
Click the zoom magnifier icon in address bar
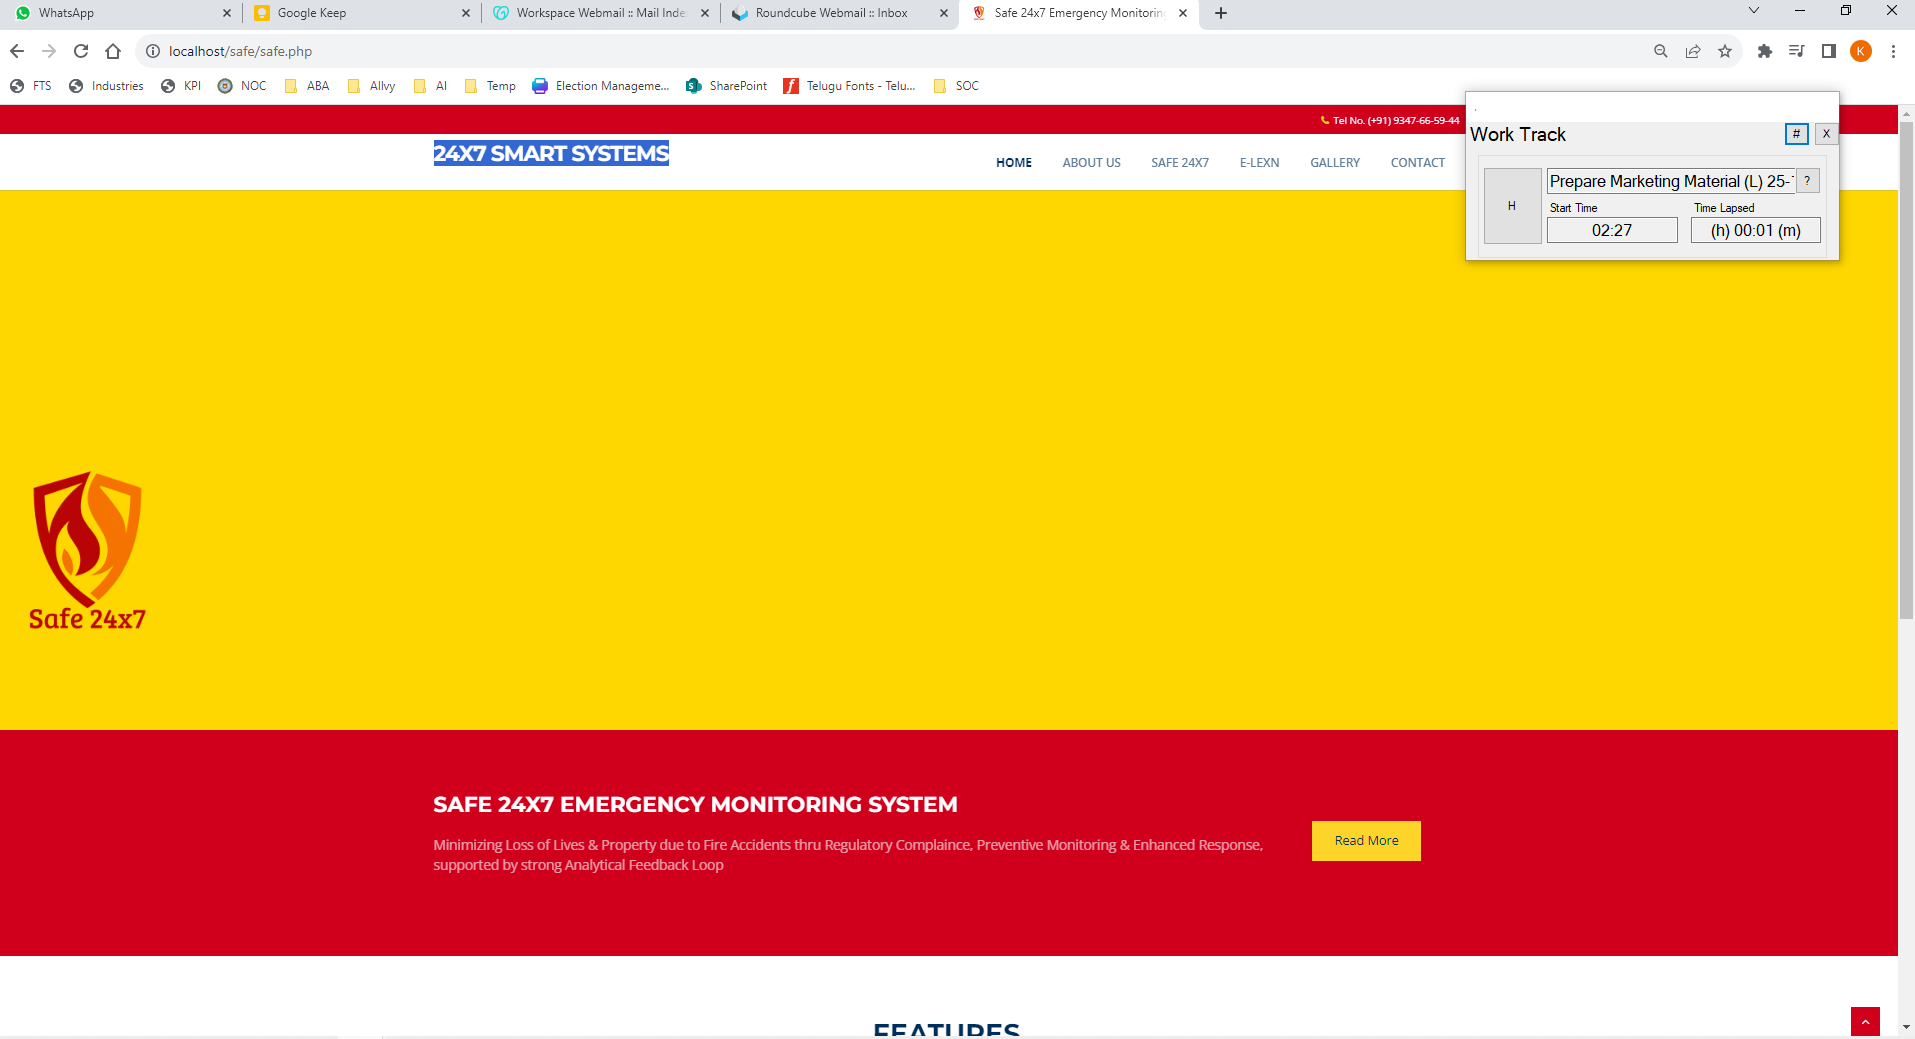1661,51
